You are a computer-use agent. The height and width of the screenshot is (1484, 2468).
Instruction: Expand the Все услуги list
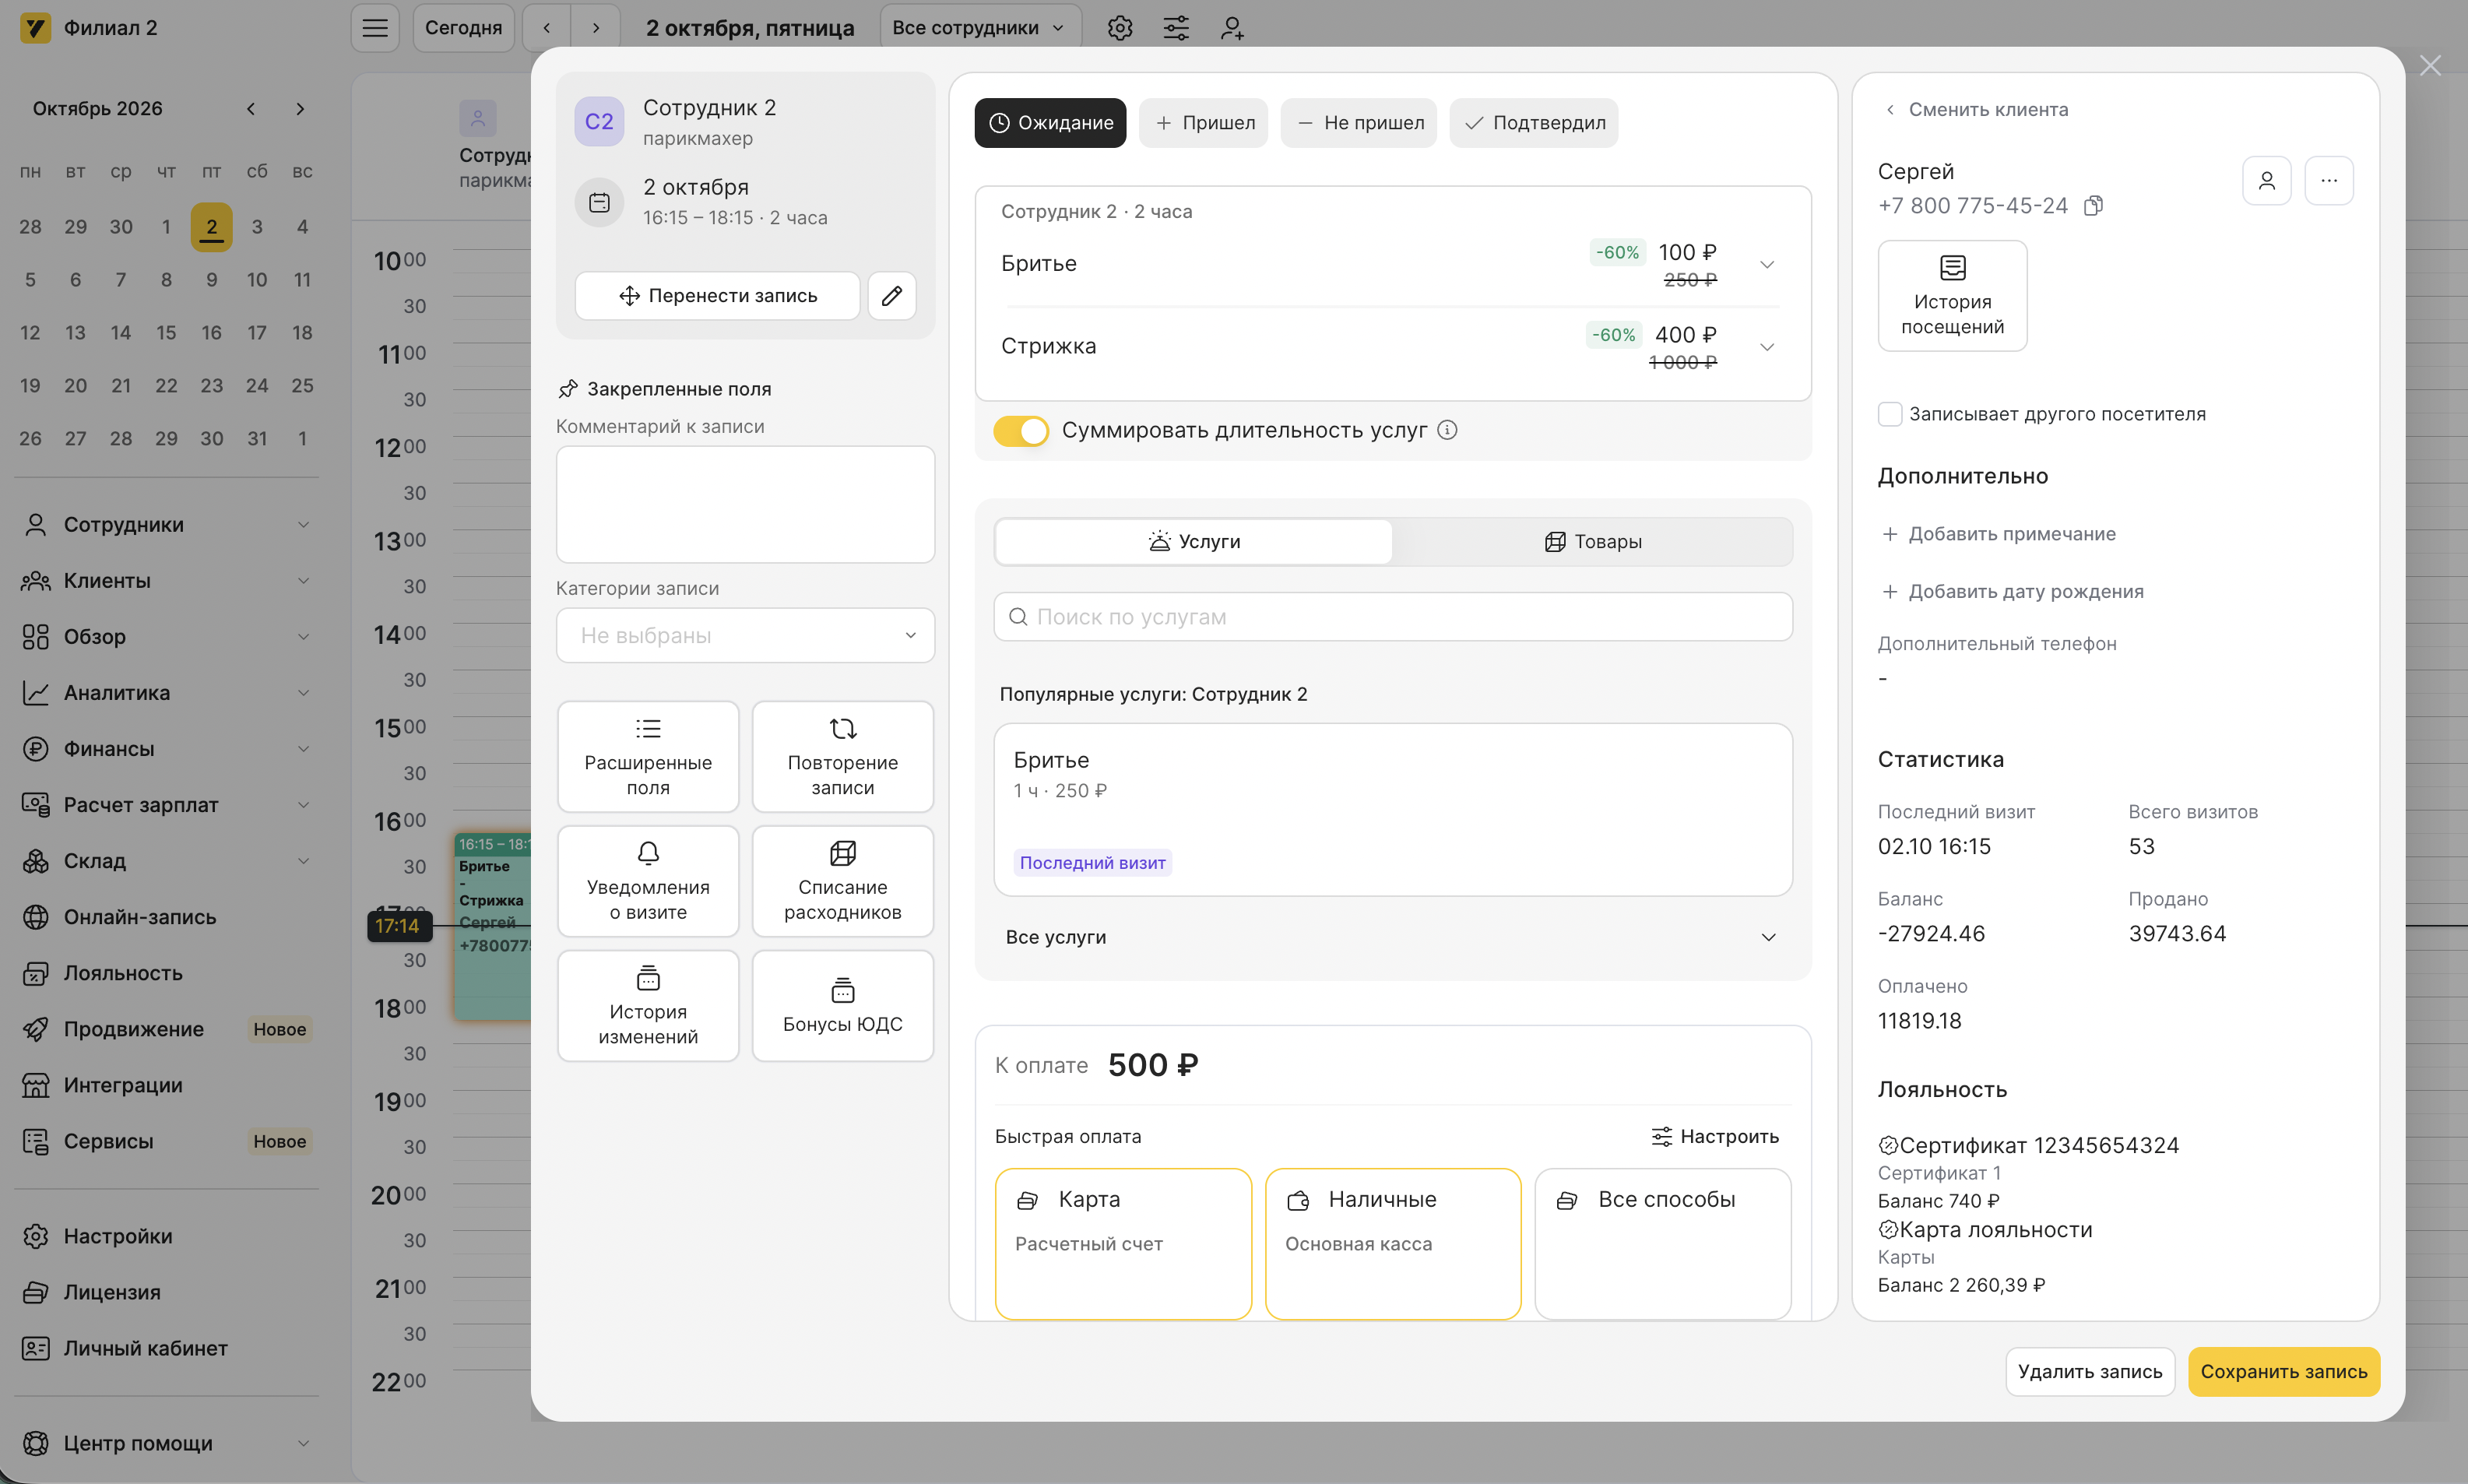pos(1392,937)
